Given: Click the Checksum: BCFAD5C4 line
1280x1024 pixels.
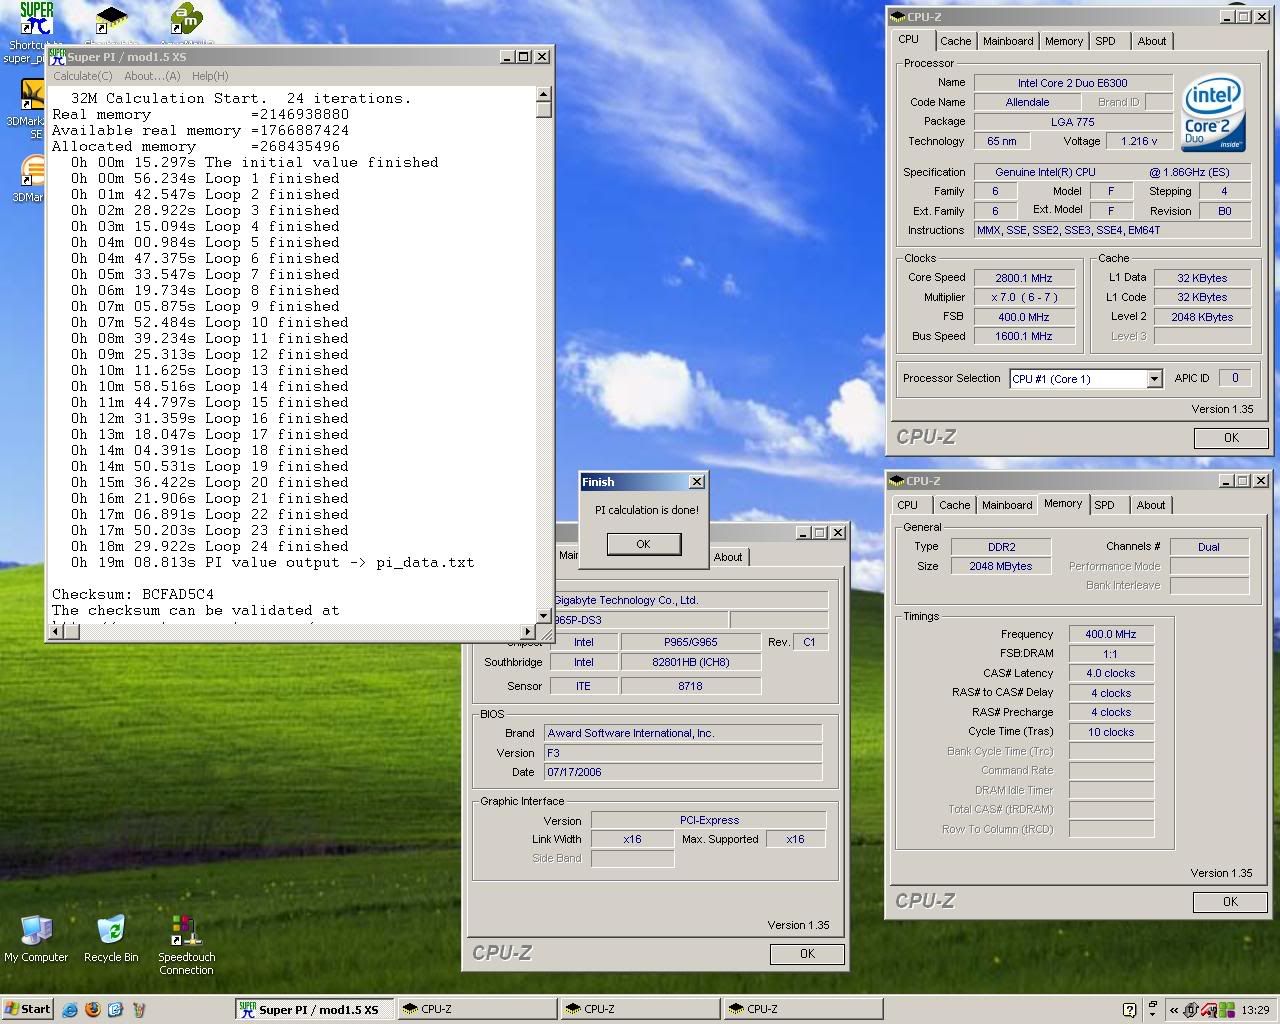Looking at the screenshot, I should (133, 594).
